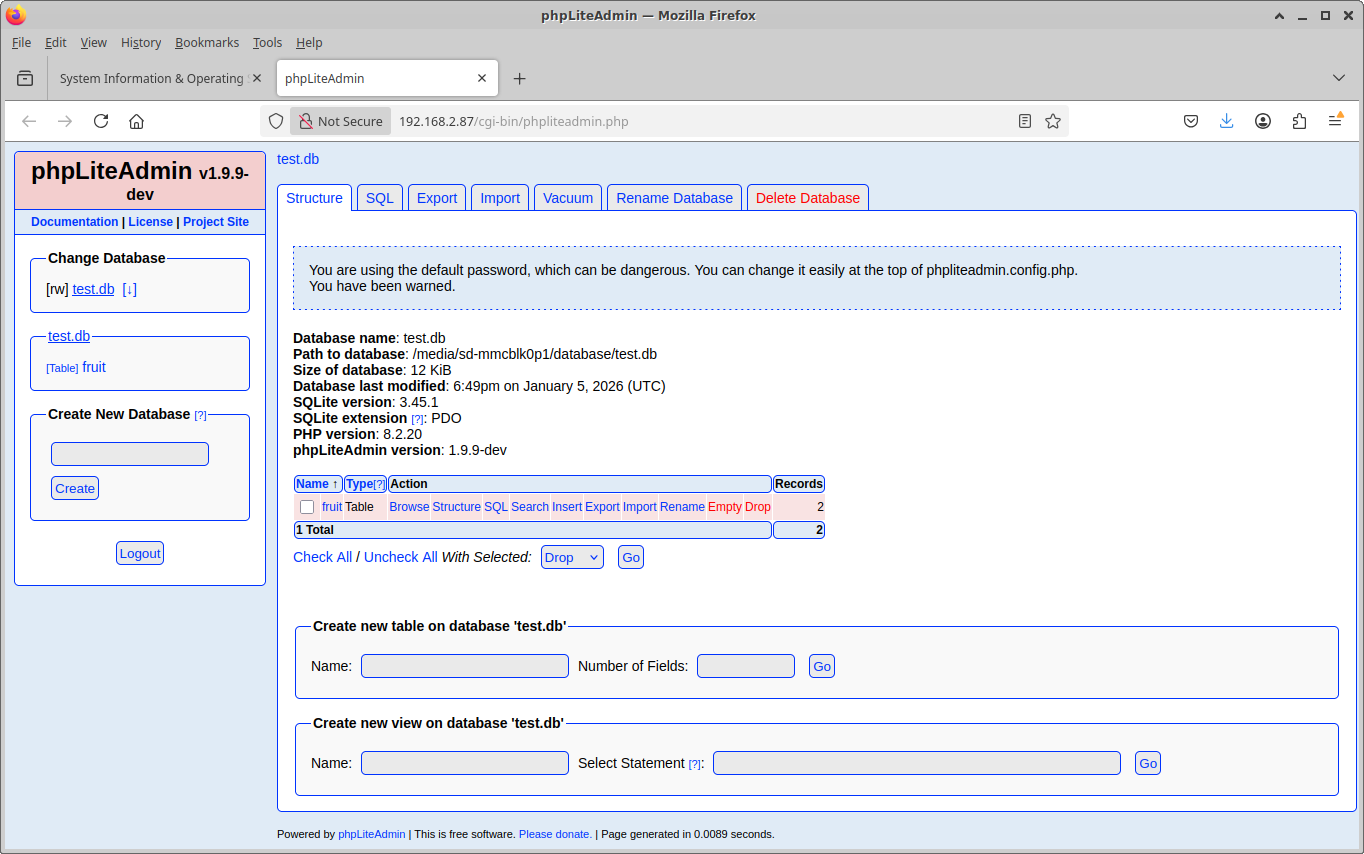
Task: Click the Save to Pocket icon
Action: (1191, 121)
